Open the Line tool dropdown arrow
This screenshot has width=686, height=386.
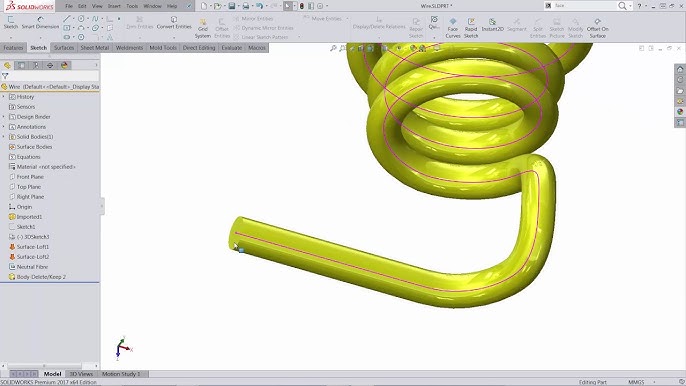pos(73,19)
